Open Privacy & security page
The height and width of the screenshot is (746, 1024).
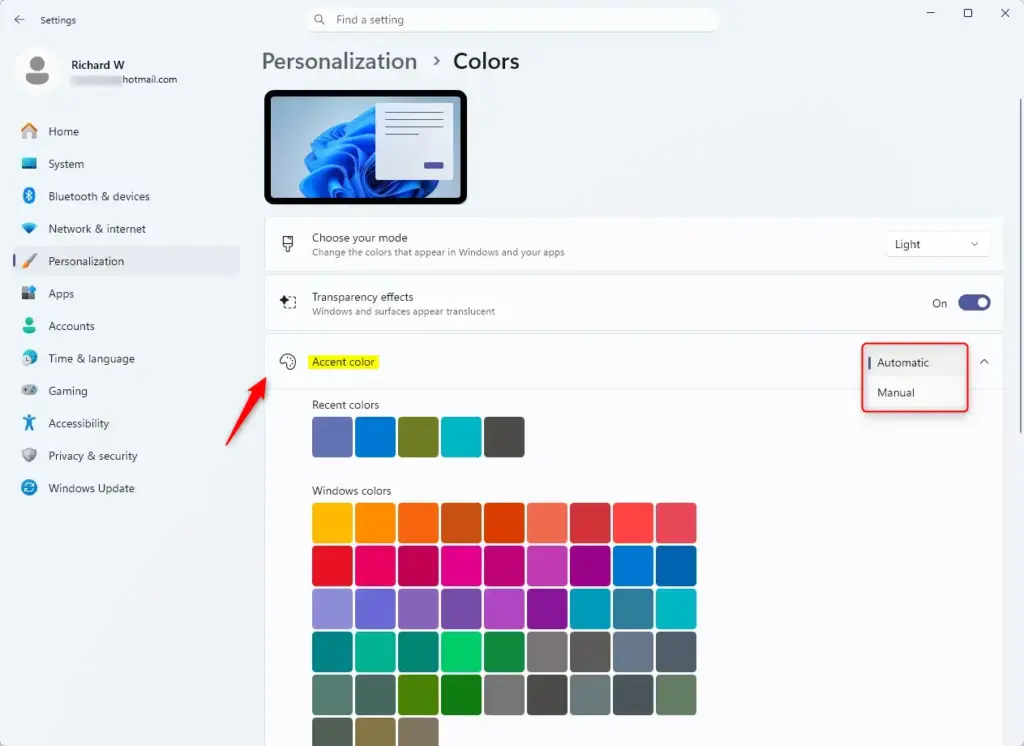pyautogui.click(x=126, y=455)
